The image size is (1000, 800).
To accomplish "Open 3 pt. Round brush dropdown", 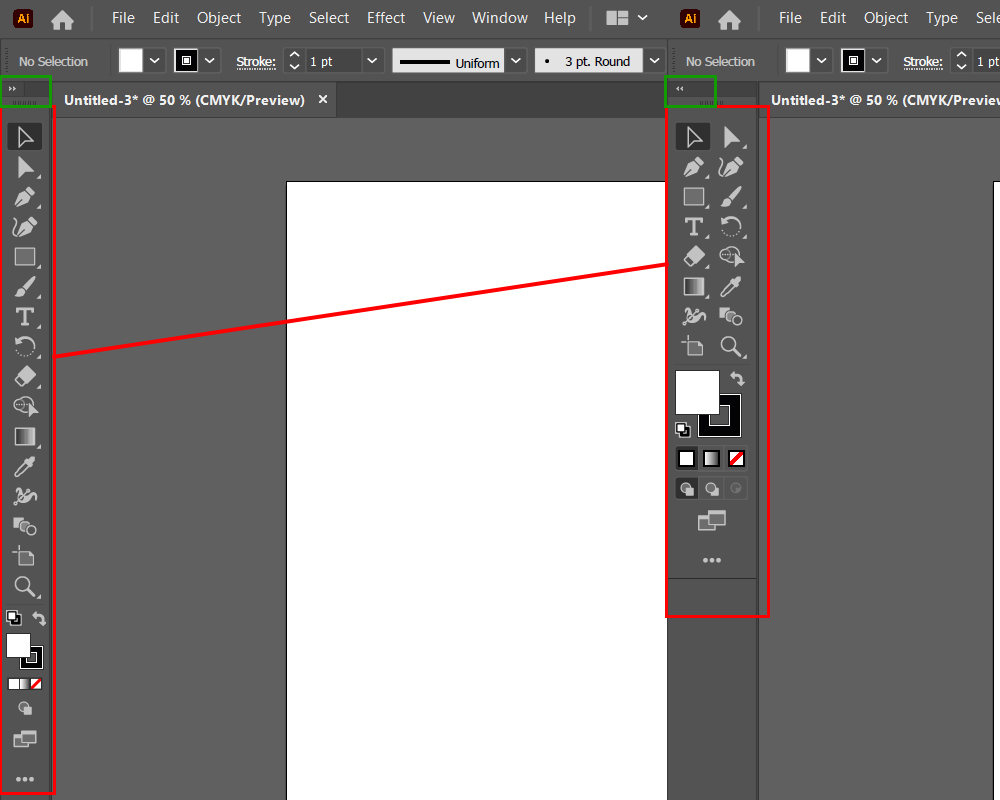I will (x=654, y=61).
